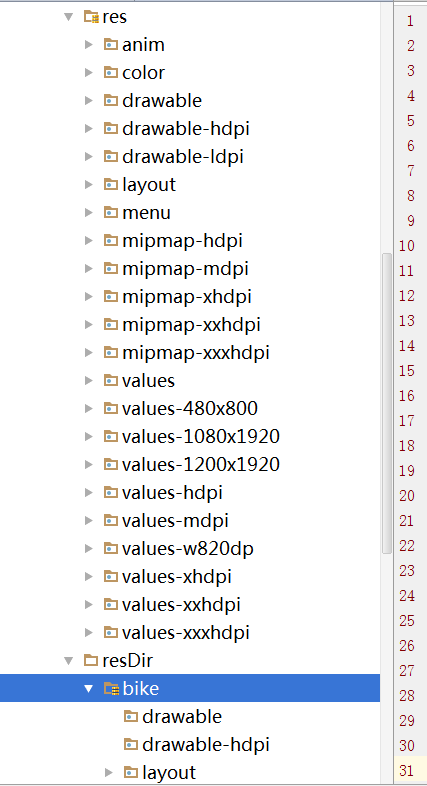Expand the menu folder arrow
Viewport: 427px width, 786px height.
click(x=89, y=213)
